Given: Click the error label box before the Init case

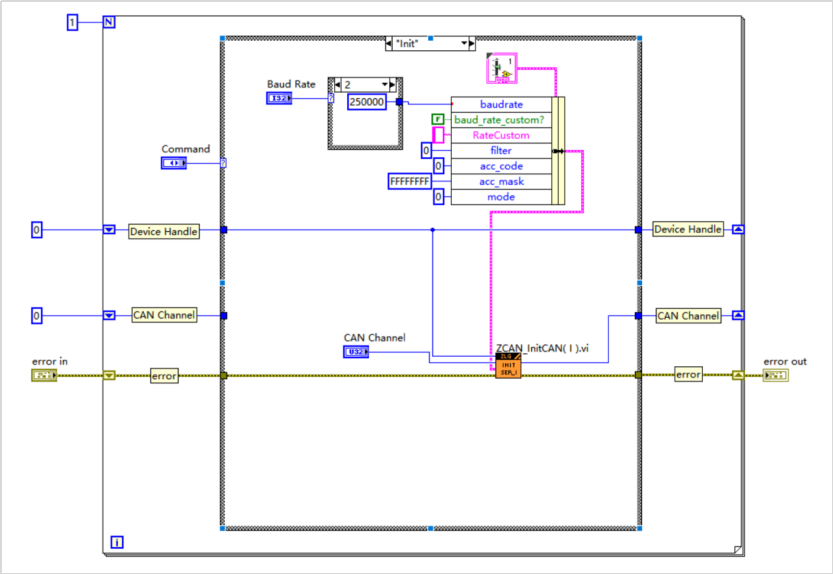Looking at the screenshot, I should click(164, 376).
